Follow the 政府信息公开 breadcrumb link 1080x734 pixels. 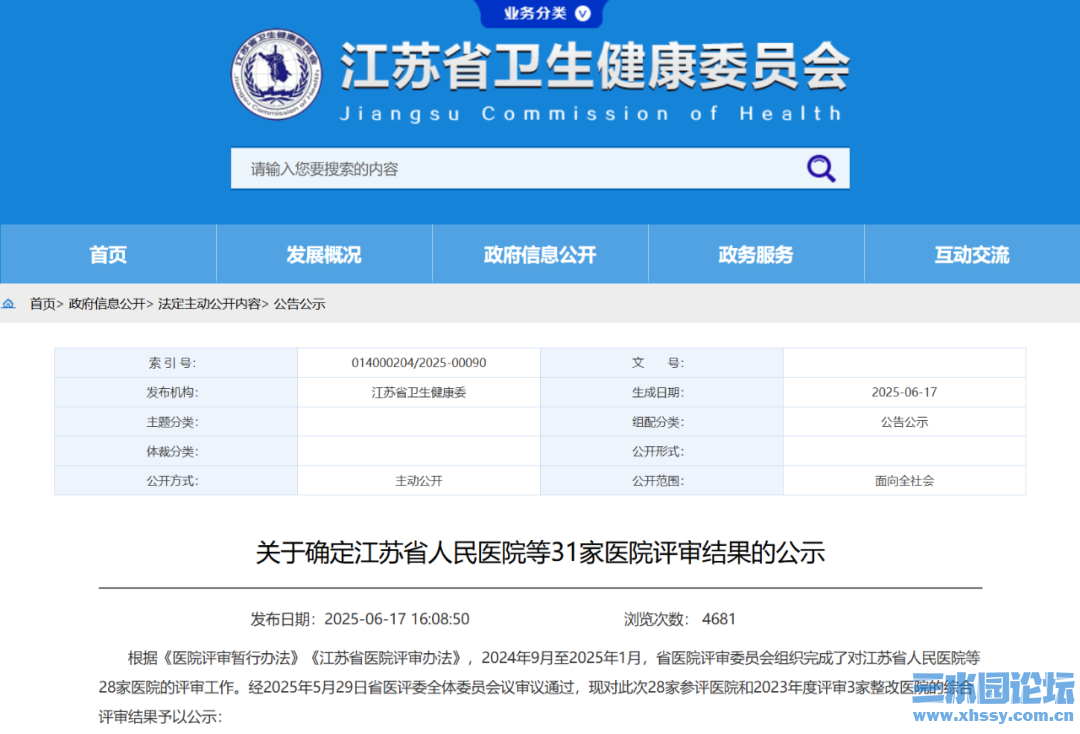(107, 304)
